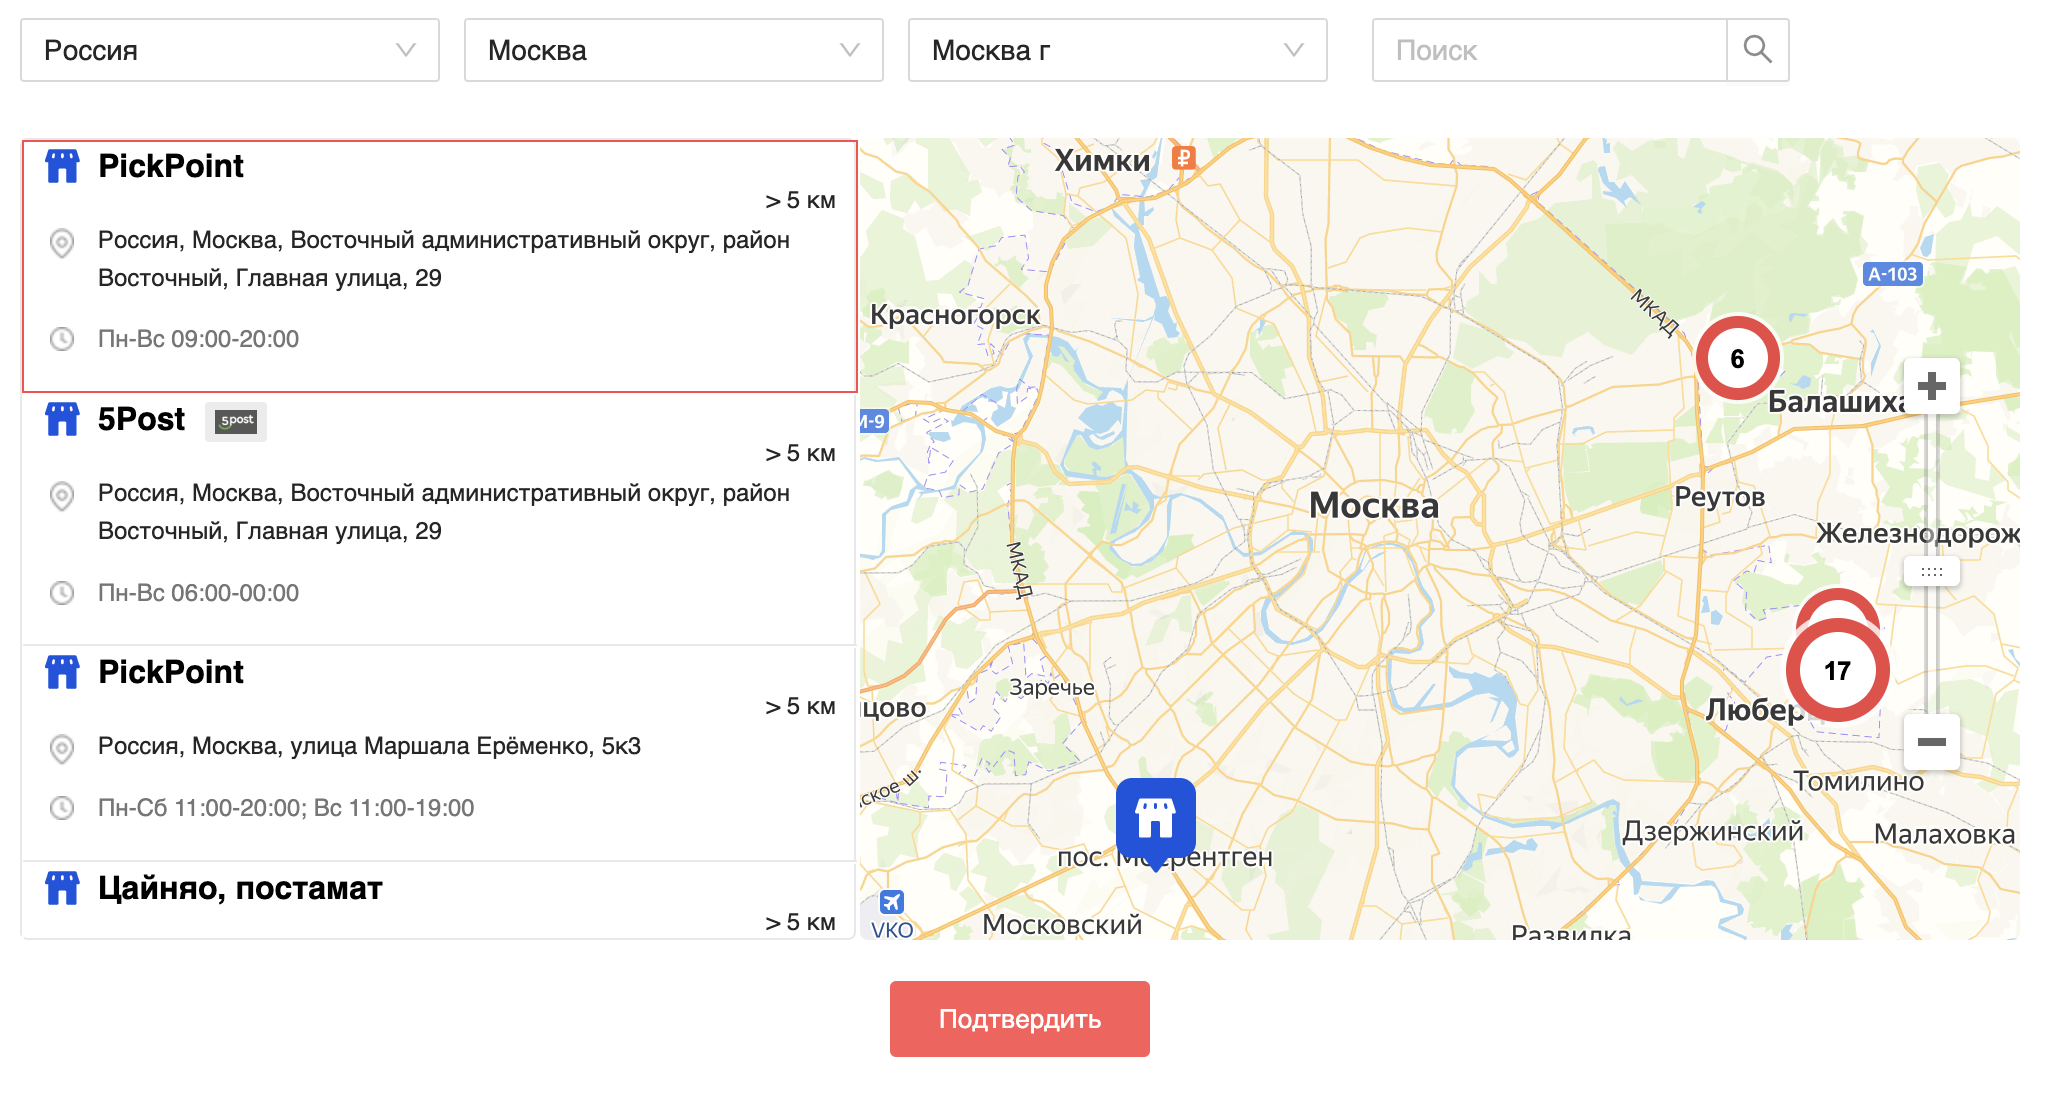2050x1112 pixels.
Task: Zoom out the map with minus
Action: [x=1931, y=742]
